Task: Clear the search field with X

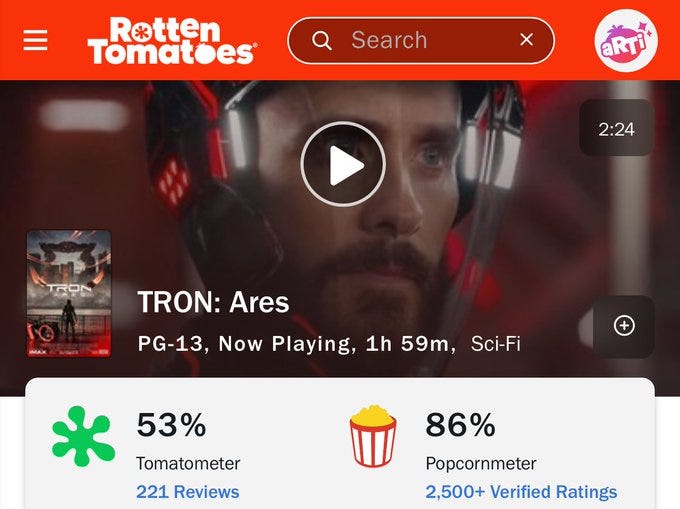Action: (526, 40)
